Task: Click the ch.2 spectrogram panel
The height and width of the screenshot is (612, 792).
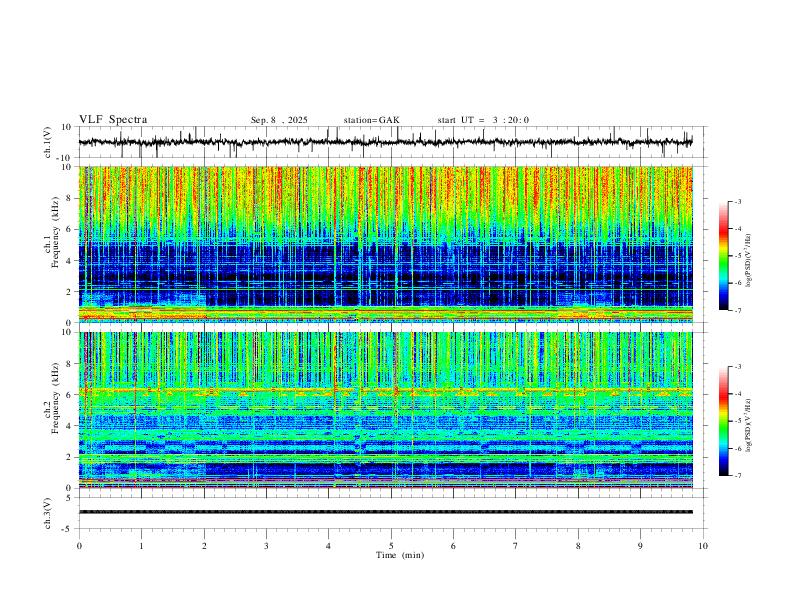Action: click(386, 410)
